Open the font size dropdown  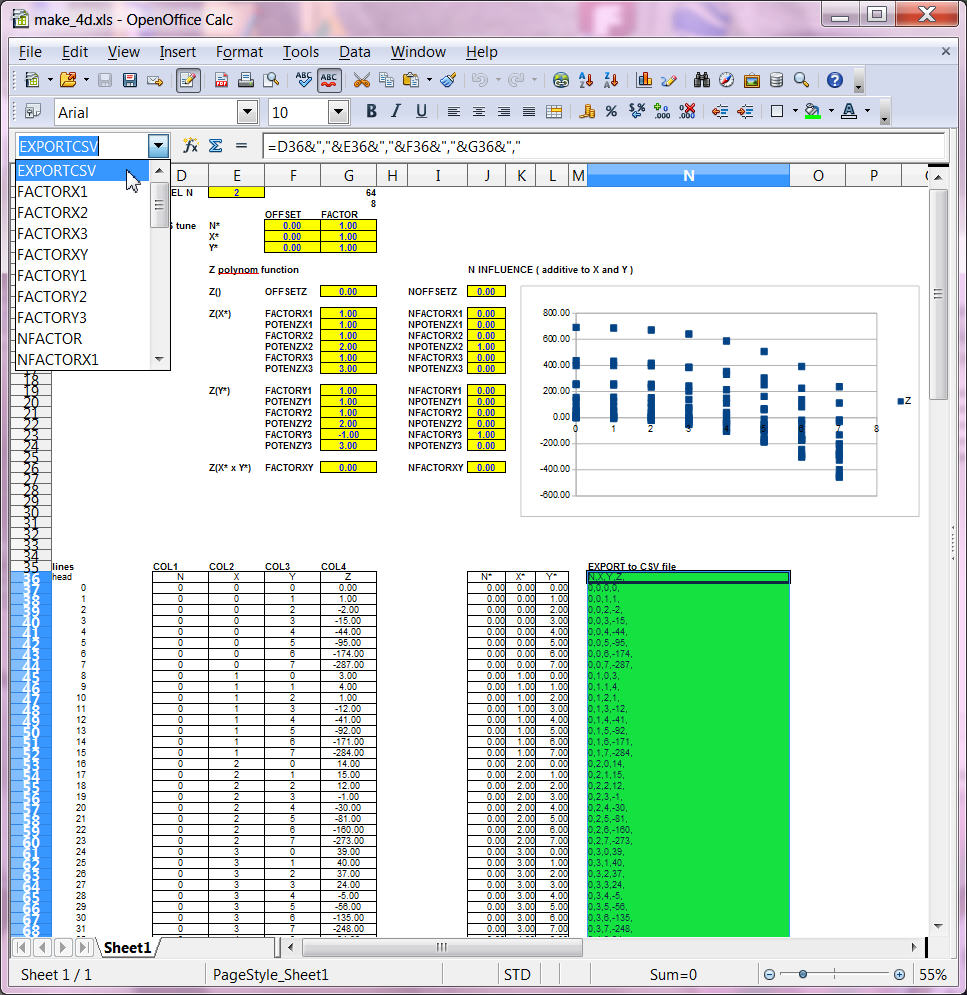point(338,112)
